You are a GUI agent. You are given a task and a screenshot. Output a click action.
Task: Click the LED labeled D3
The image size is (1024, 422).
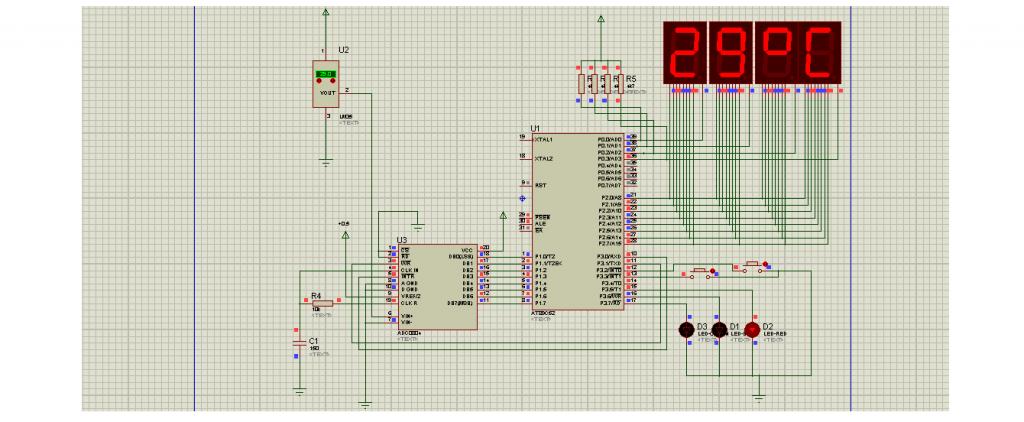pos(686,330)
